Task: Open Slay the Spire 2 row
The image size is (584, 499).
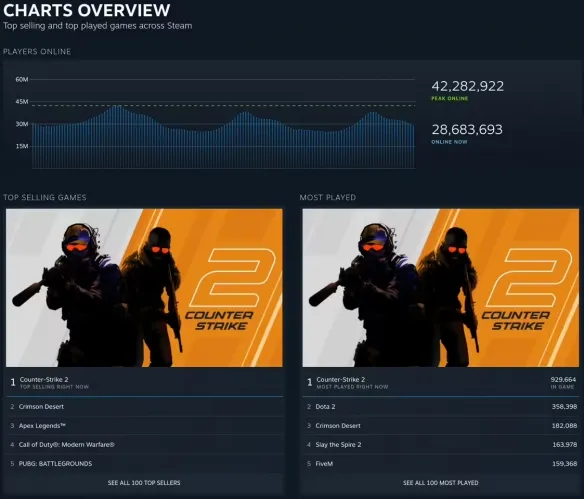Action: (x=441, y=445)
